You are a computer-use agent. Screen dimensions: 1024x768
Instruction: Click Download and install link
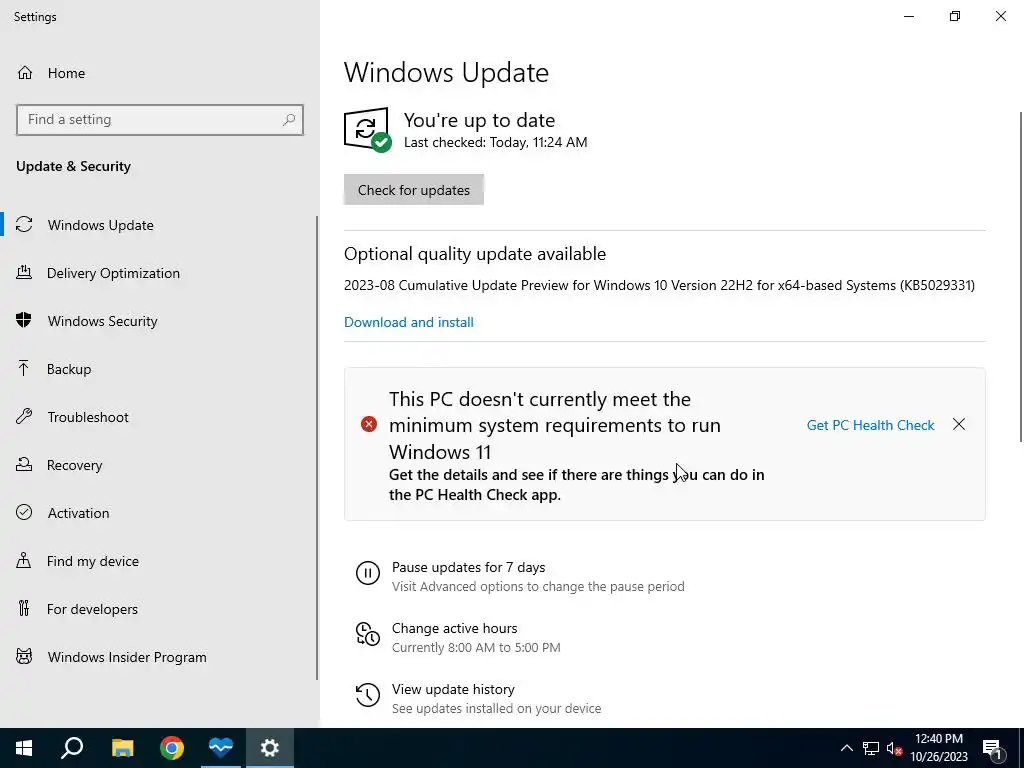pyautogui.click(x=409, y=322)
